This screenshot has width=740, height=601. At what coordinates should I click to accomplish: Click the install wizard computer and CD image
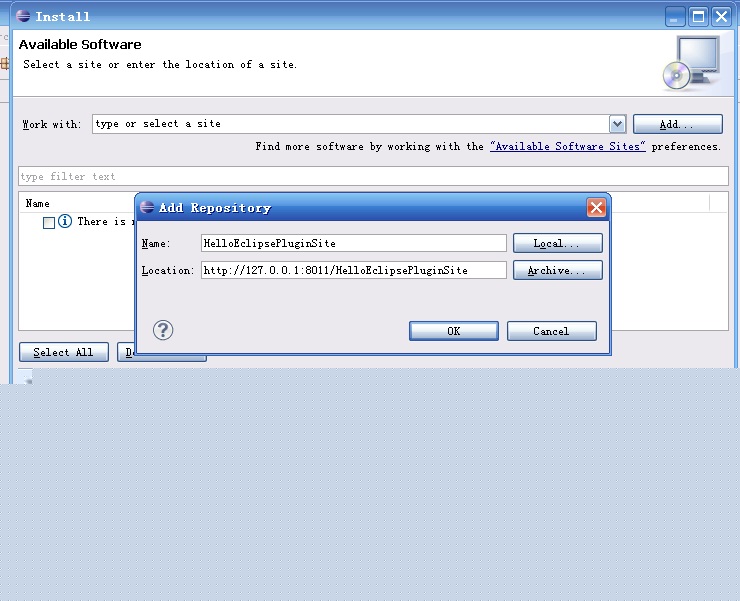691,63
